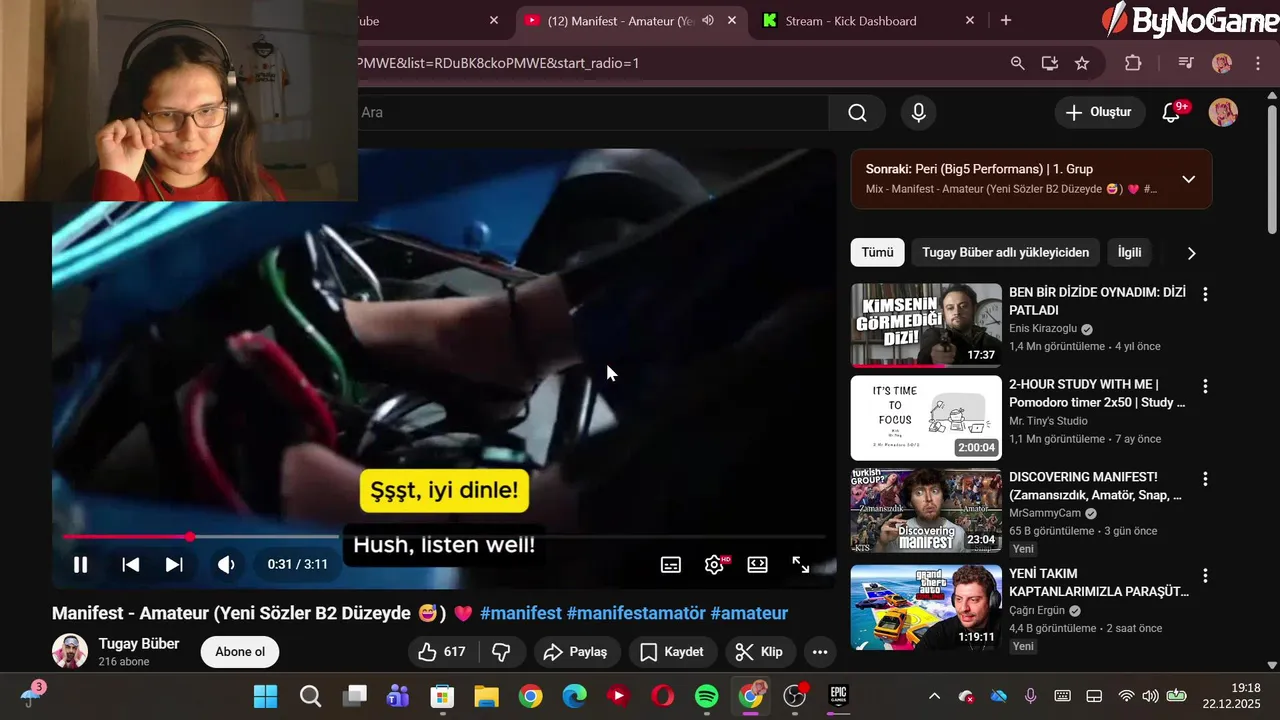Open options menu for BEN BİR DİZİDE OYNADIM

(1205, 294)
